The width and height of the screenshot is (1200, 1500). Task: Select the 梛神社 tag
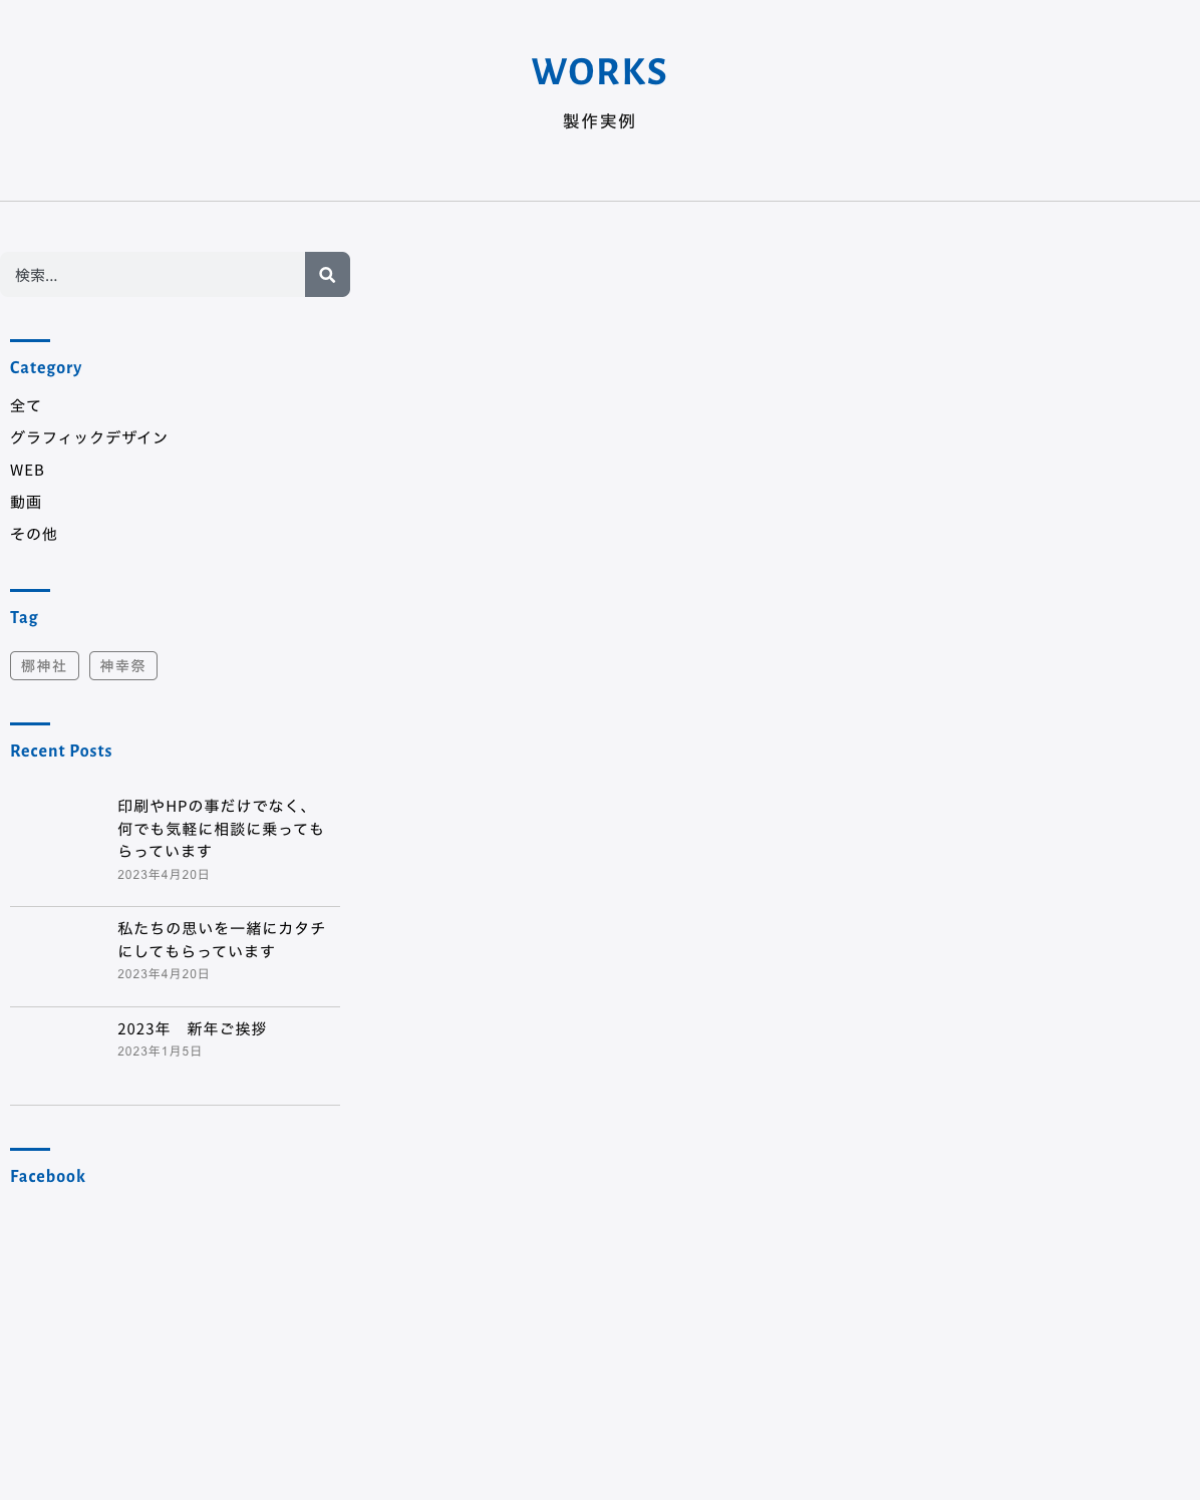coord(44,666)
